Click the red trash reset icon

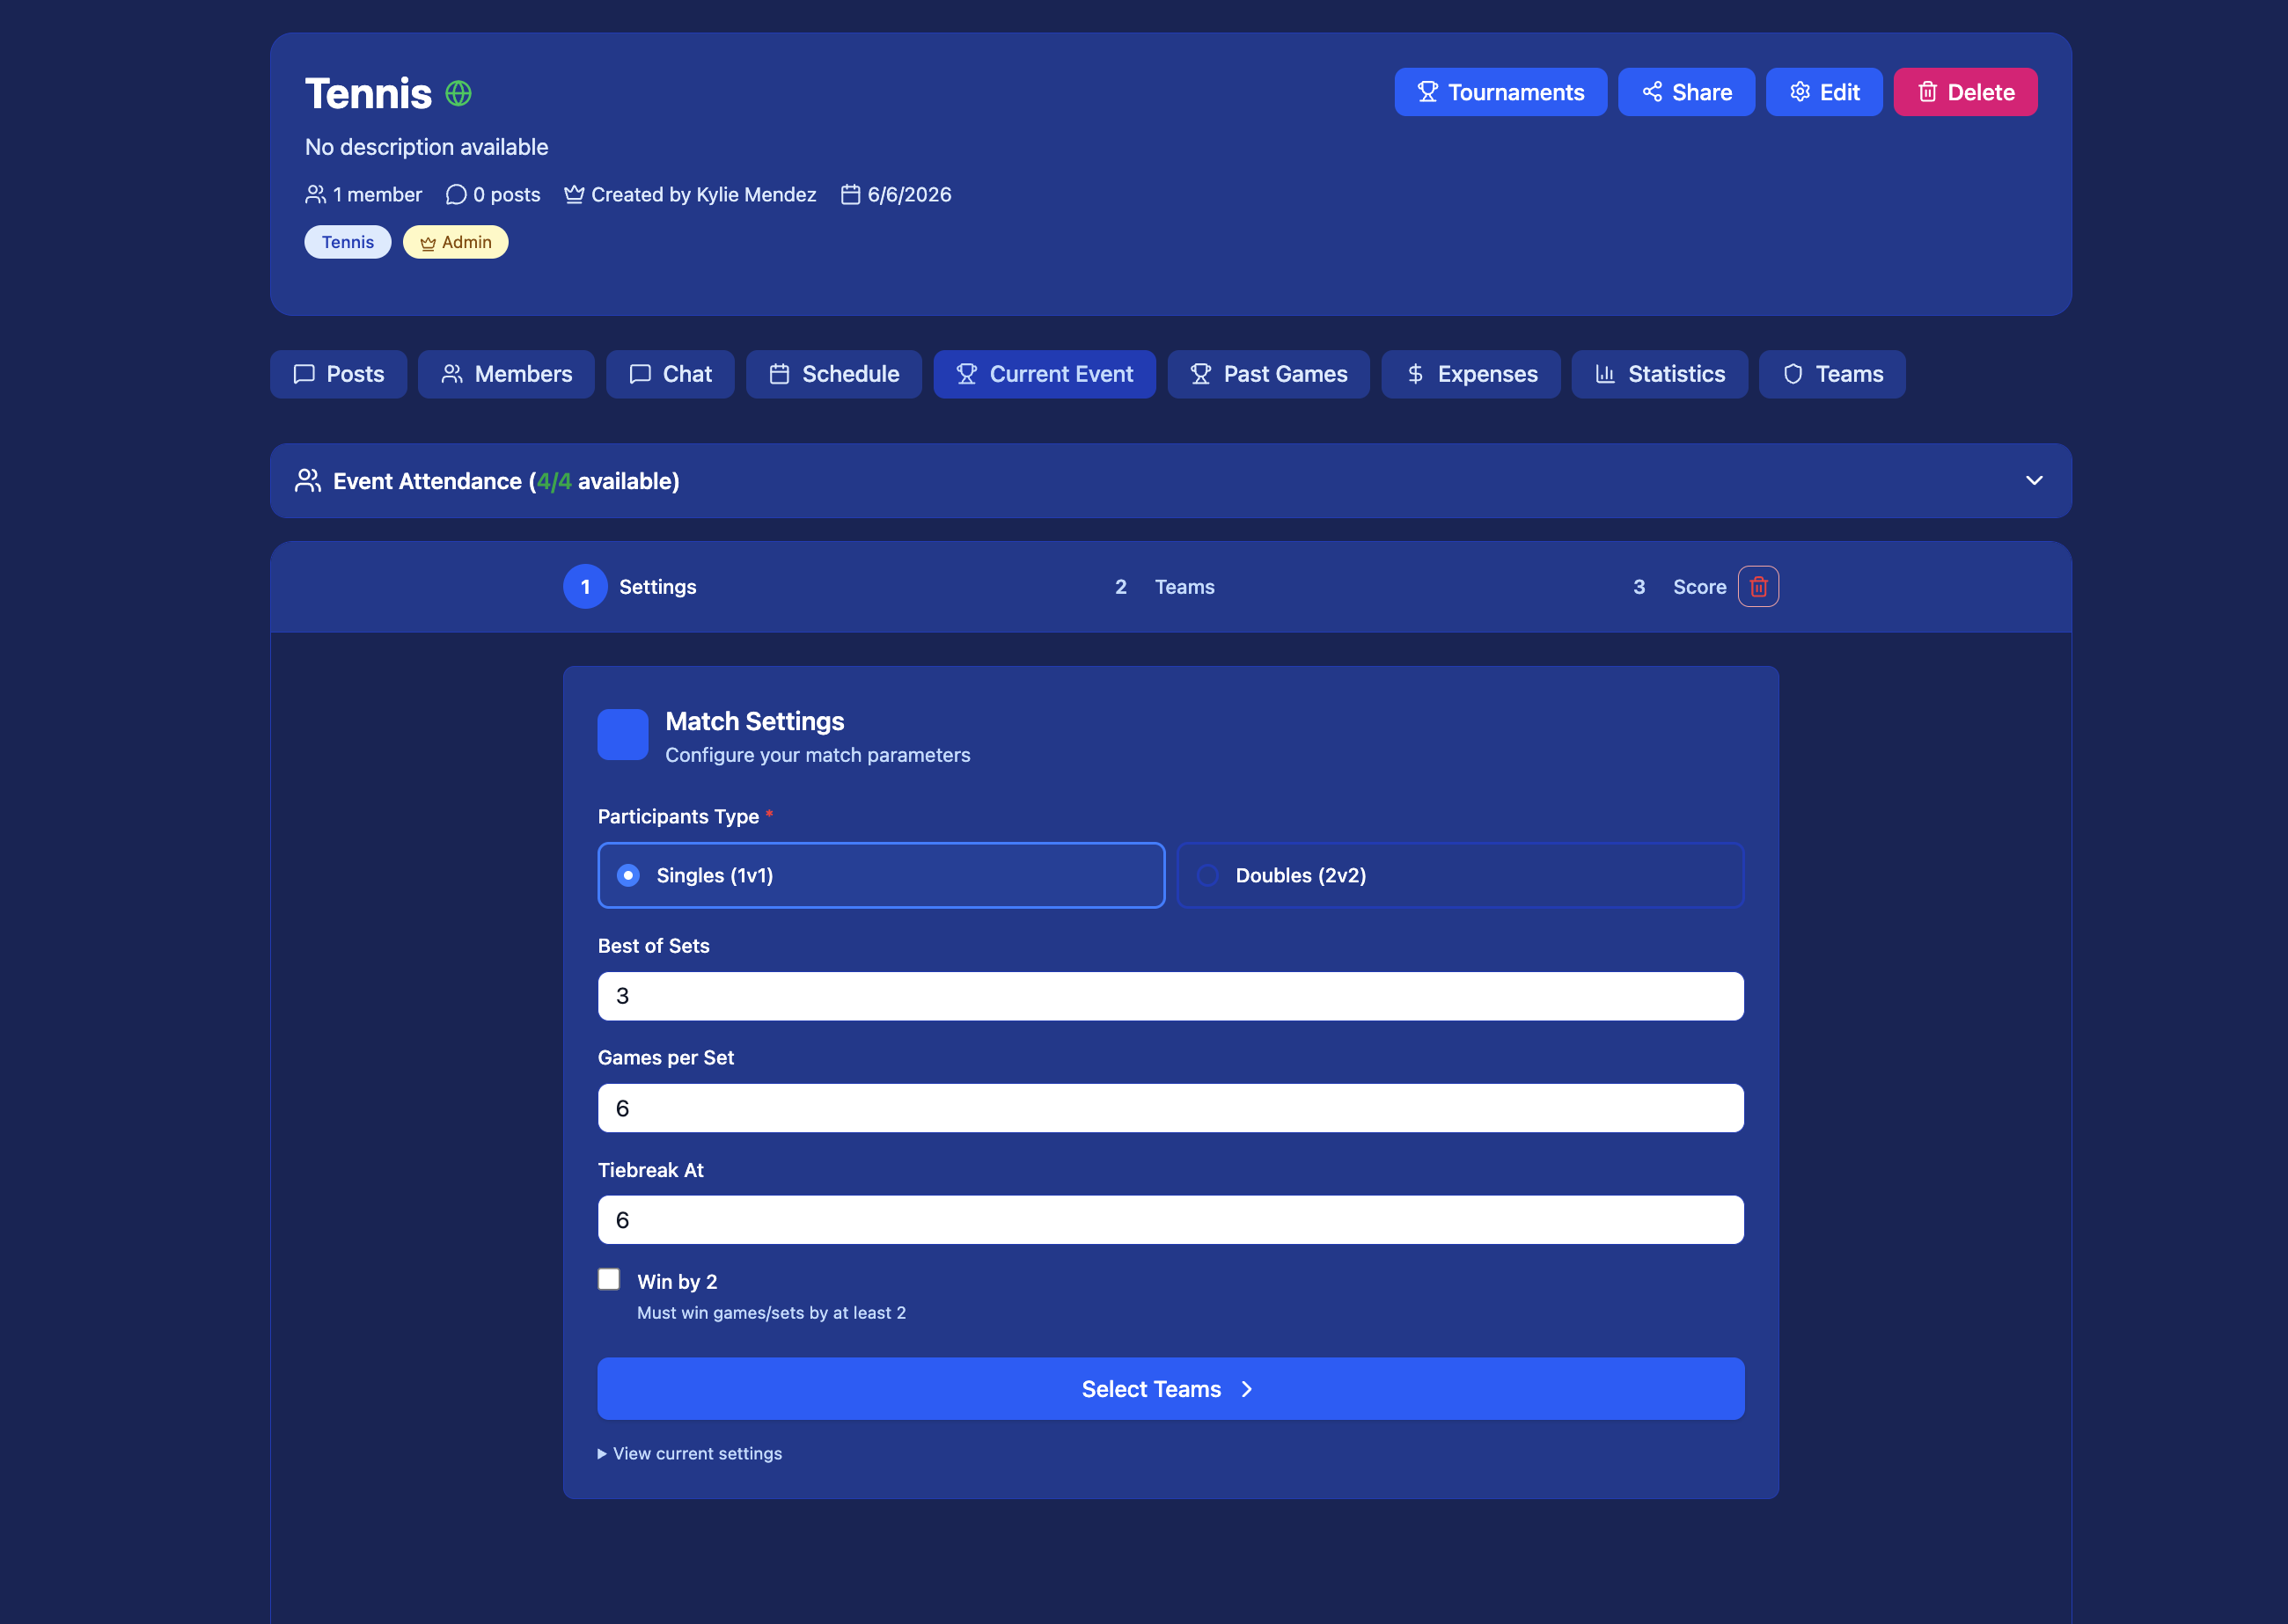pyautogui.click(x=1758, y=587)
